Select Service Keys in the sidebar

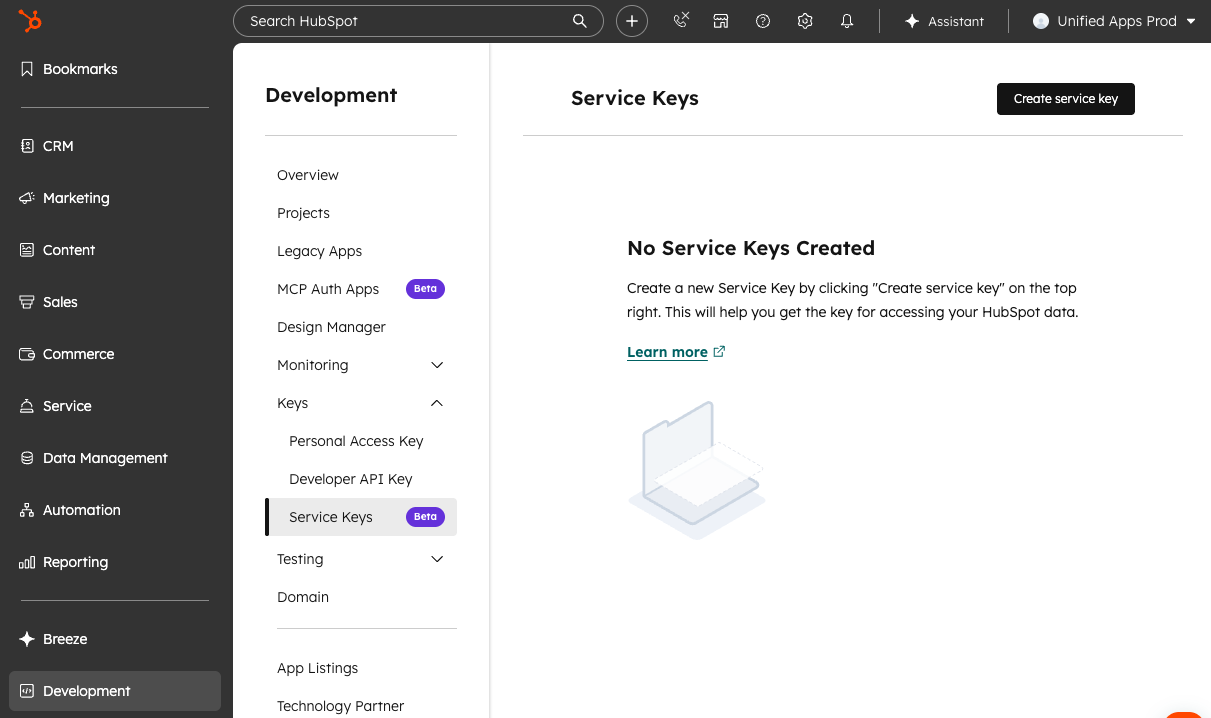coord(361,517)
